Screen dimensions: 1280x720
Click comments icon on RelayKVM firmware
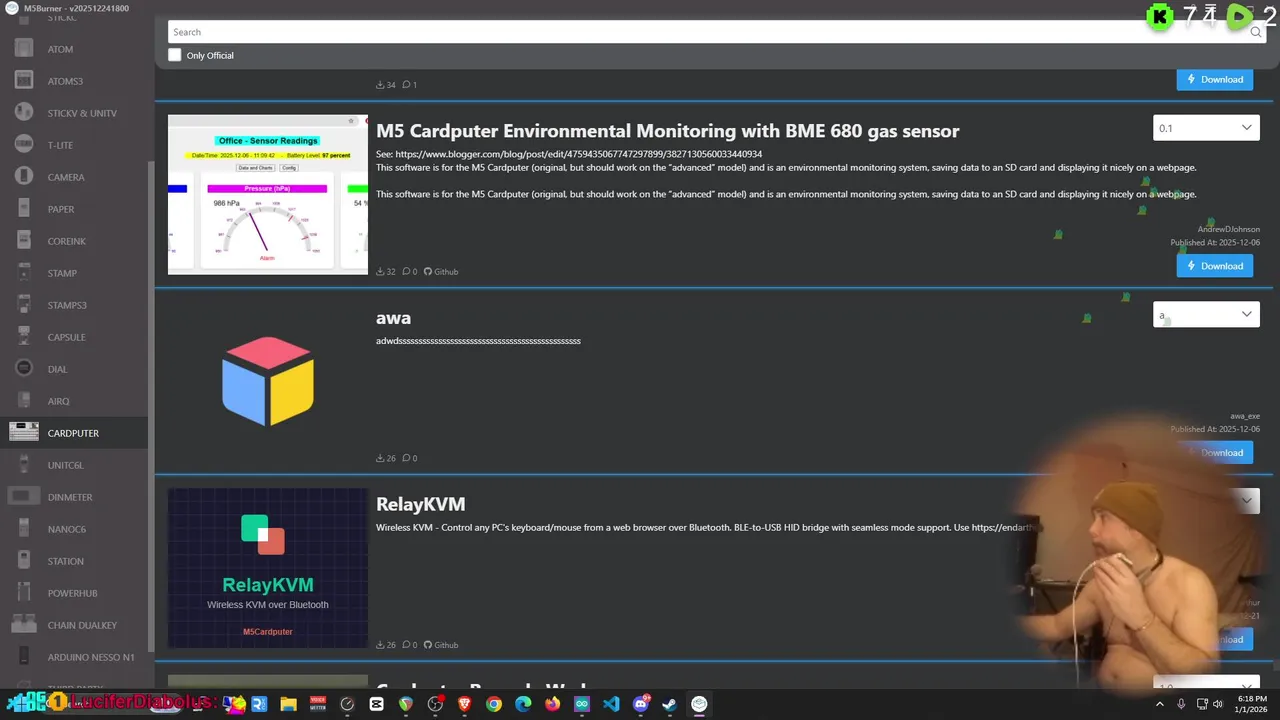[406, 645]
